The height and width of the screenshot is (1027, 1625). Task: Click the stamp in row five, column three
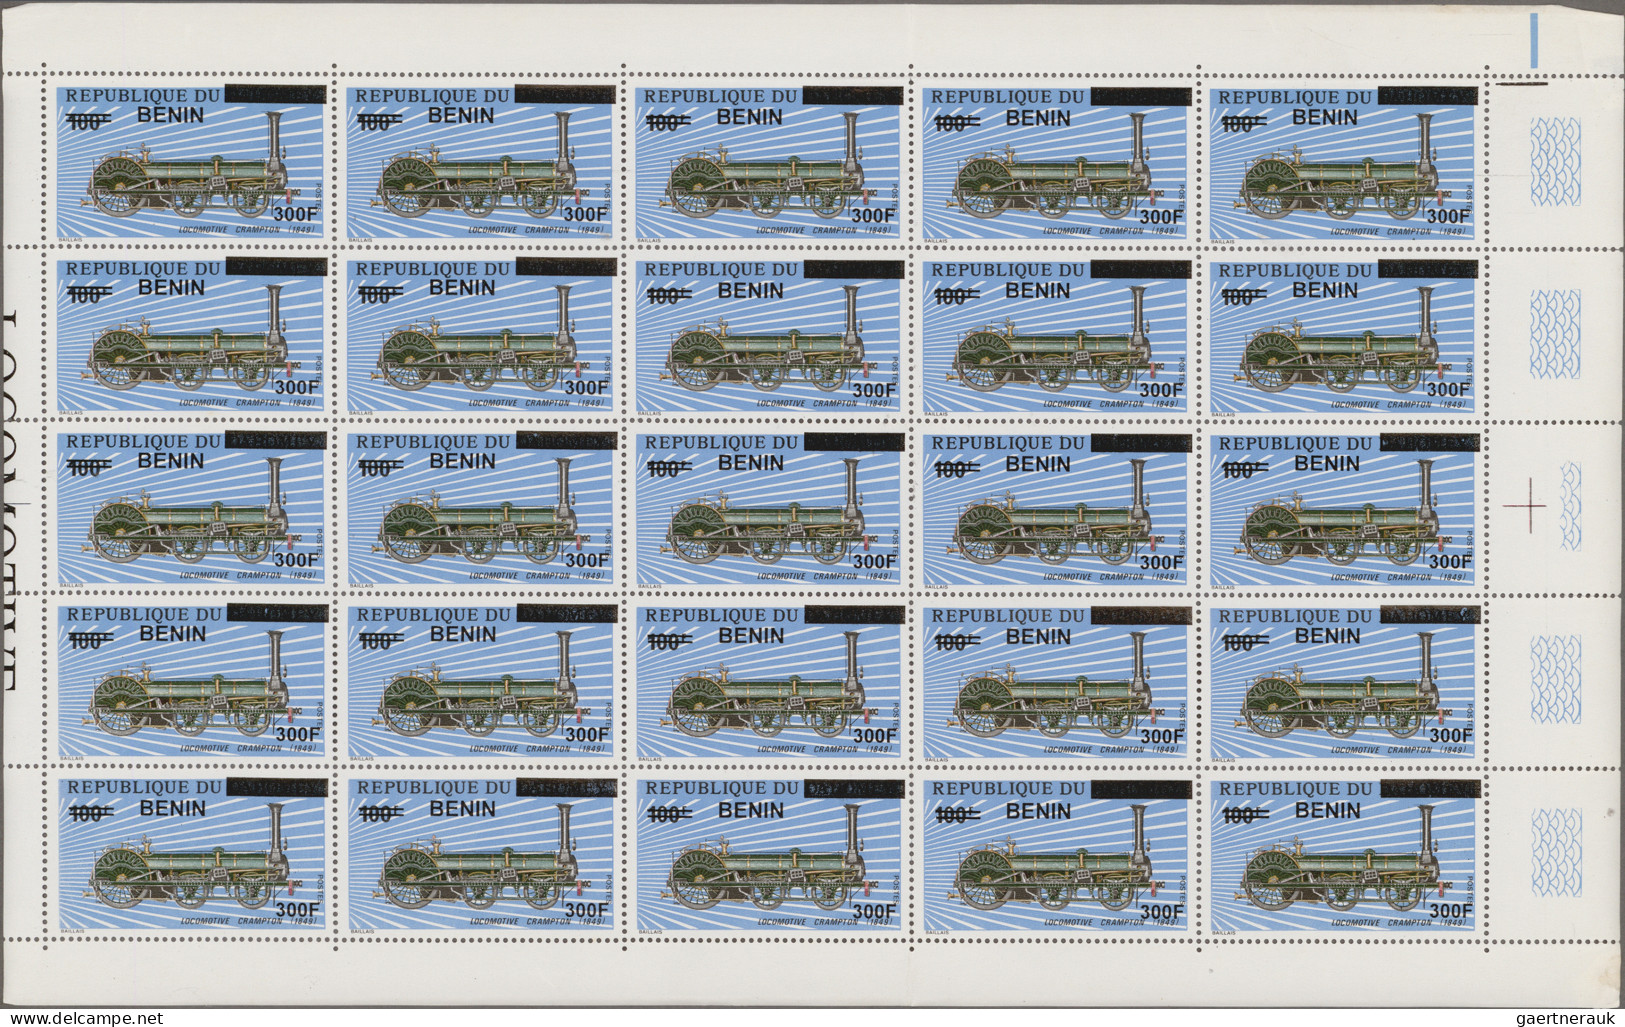[769, 854]
